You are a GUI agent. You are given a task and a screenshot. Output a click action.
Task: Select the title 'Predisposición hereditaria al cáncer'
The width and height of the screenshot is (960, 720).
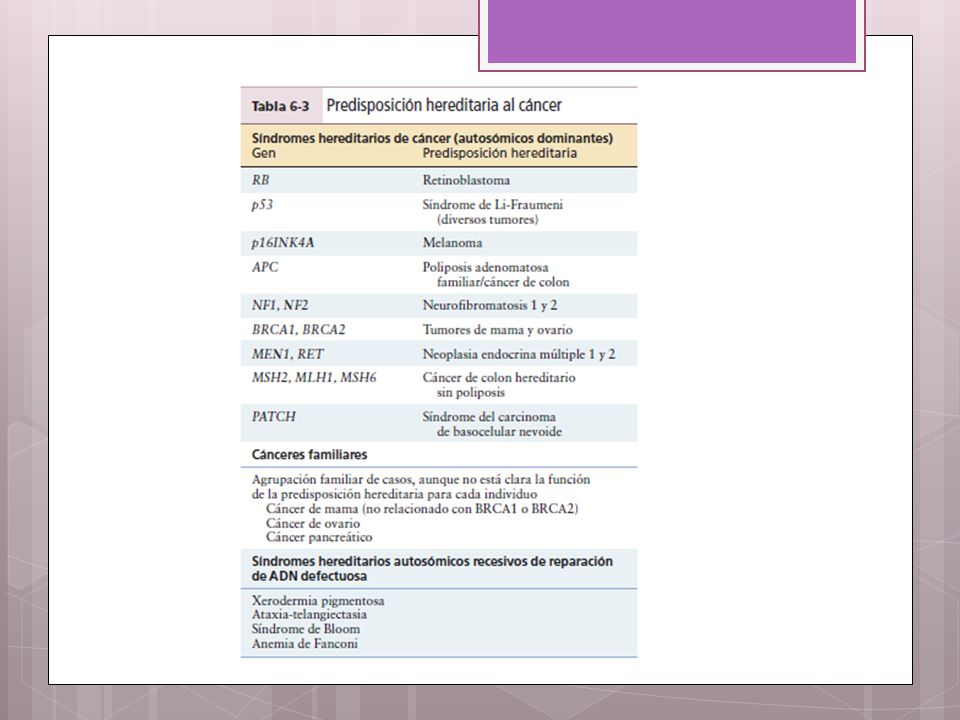pos(444,105)
